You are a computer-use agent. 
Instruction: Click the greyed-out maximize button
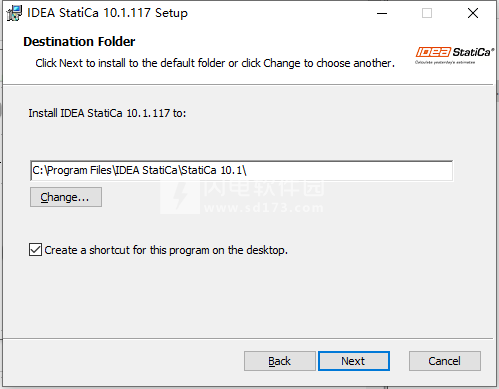click(427, 13)
